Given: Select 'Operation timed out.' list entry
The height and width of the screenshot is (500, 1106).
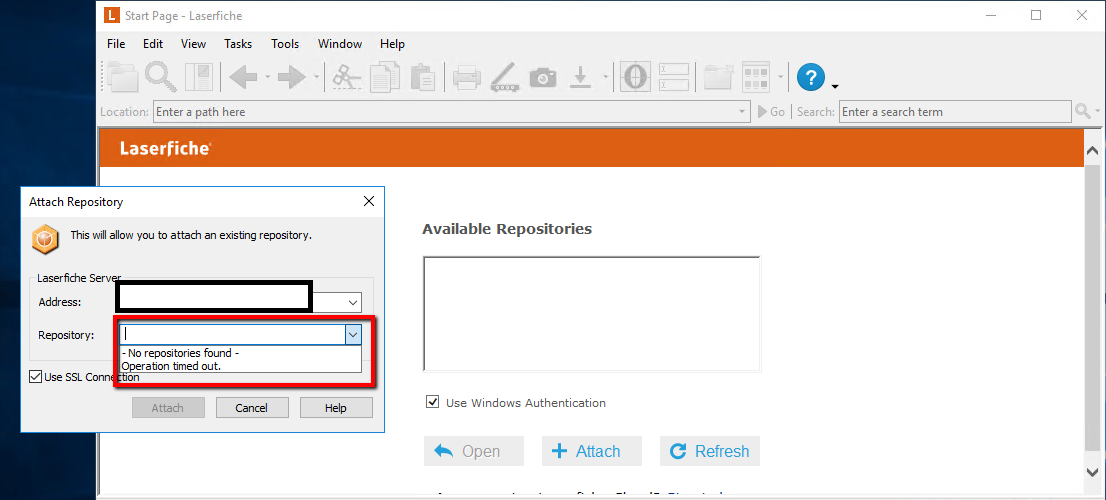Looking at the screenshot, I should [241, 366].
